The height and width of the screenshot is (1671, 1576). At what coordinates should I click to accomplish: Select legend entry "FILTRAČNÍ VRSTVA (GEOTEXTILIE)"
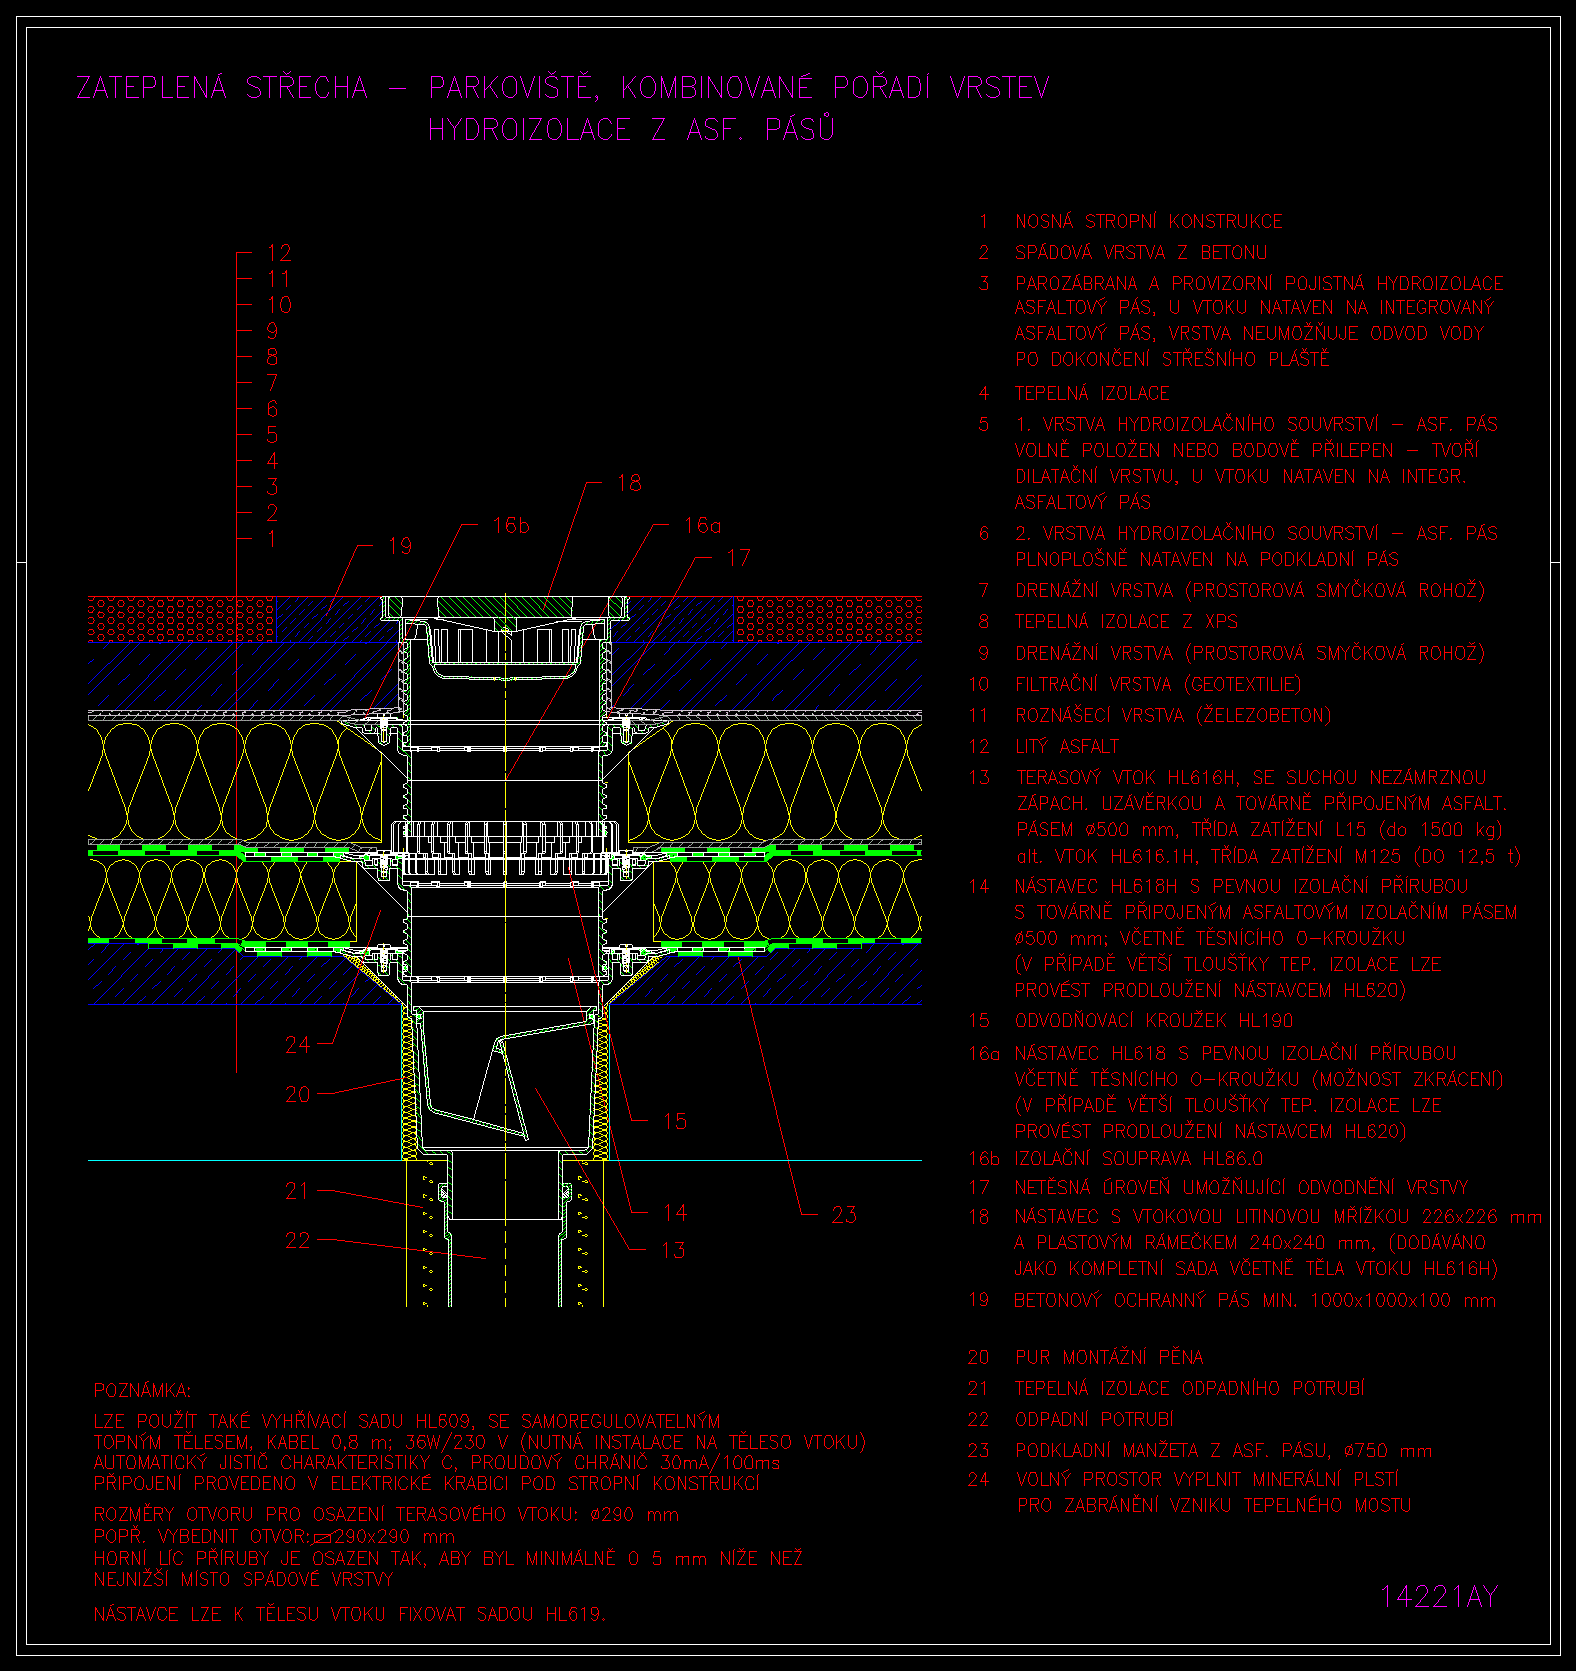coord(1158,685)
